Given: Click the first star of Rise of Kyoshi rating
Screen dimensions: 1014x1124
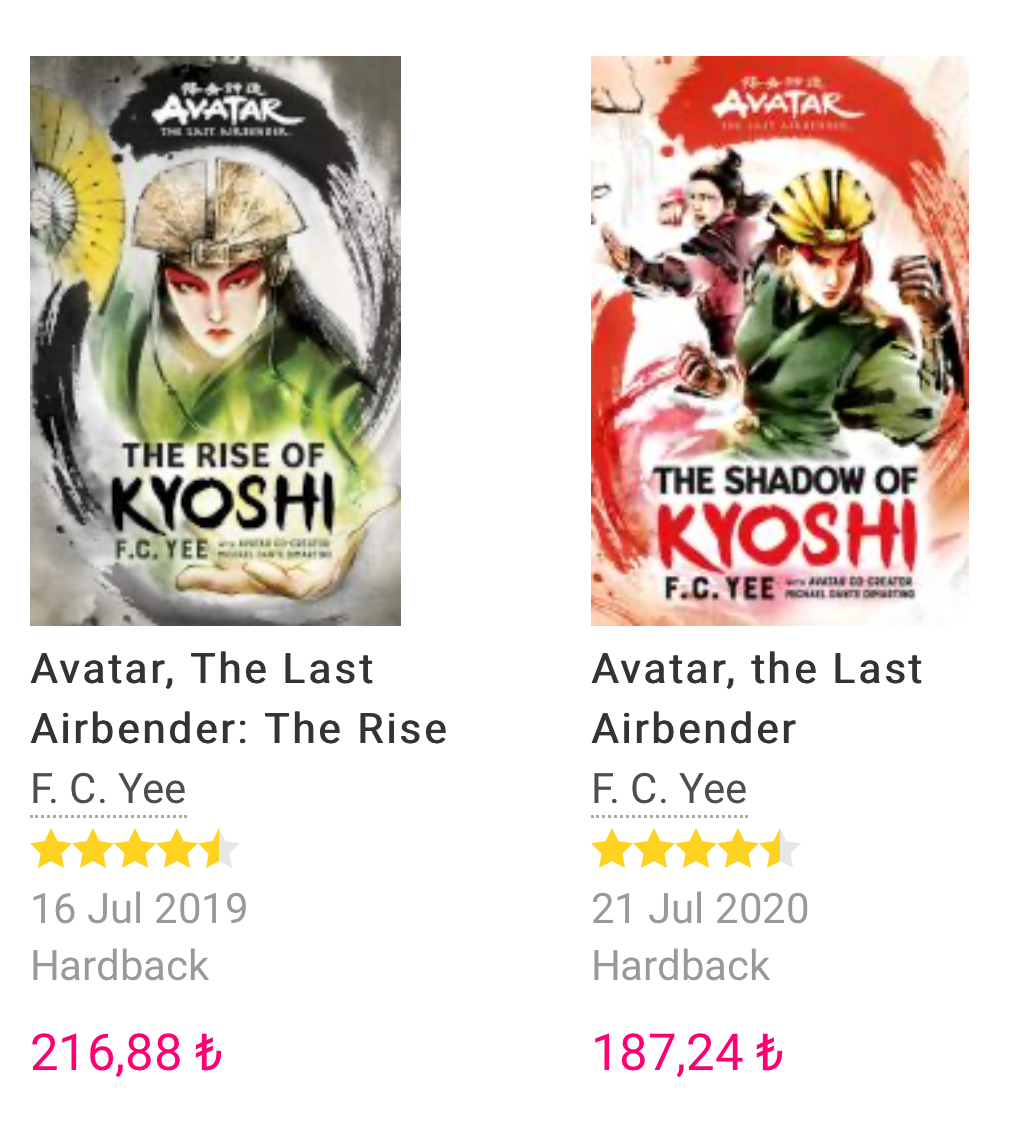Looking at the screenshot, I should 50,850.
